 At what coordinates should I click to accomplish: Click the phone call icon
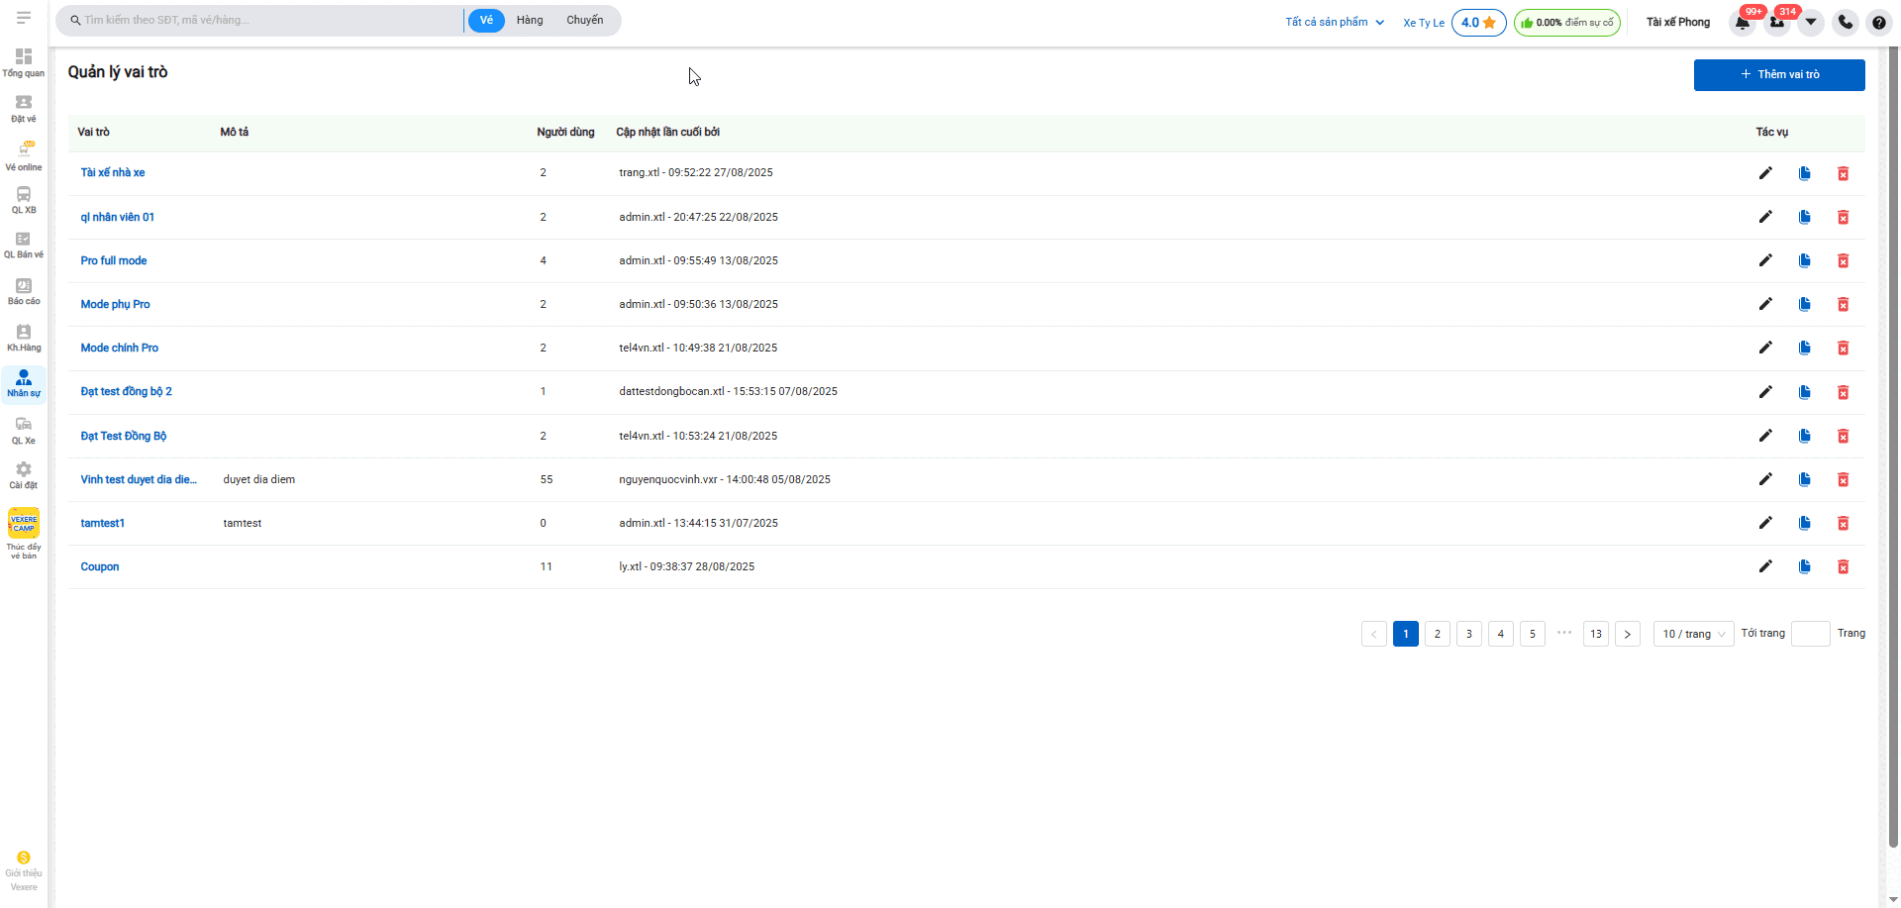(1845, 22)
